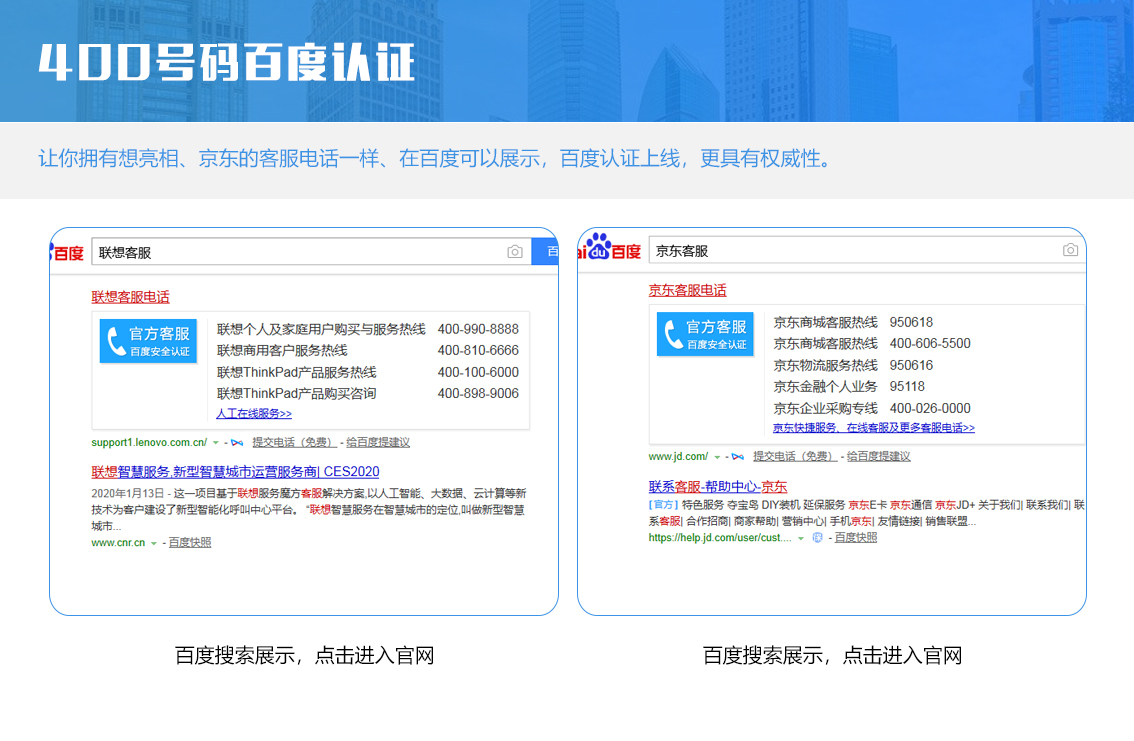Expand dropdown arrow after www.jd.com/
This screenshot has width=1134, height=741.
point(717,458)
